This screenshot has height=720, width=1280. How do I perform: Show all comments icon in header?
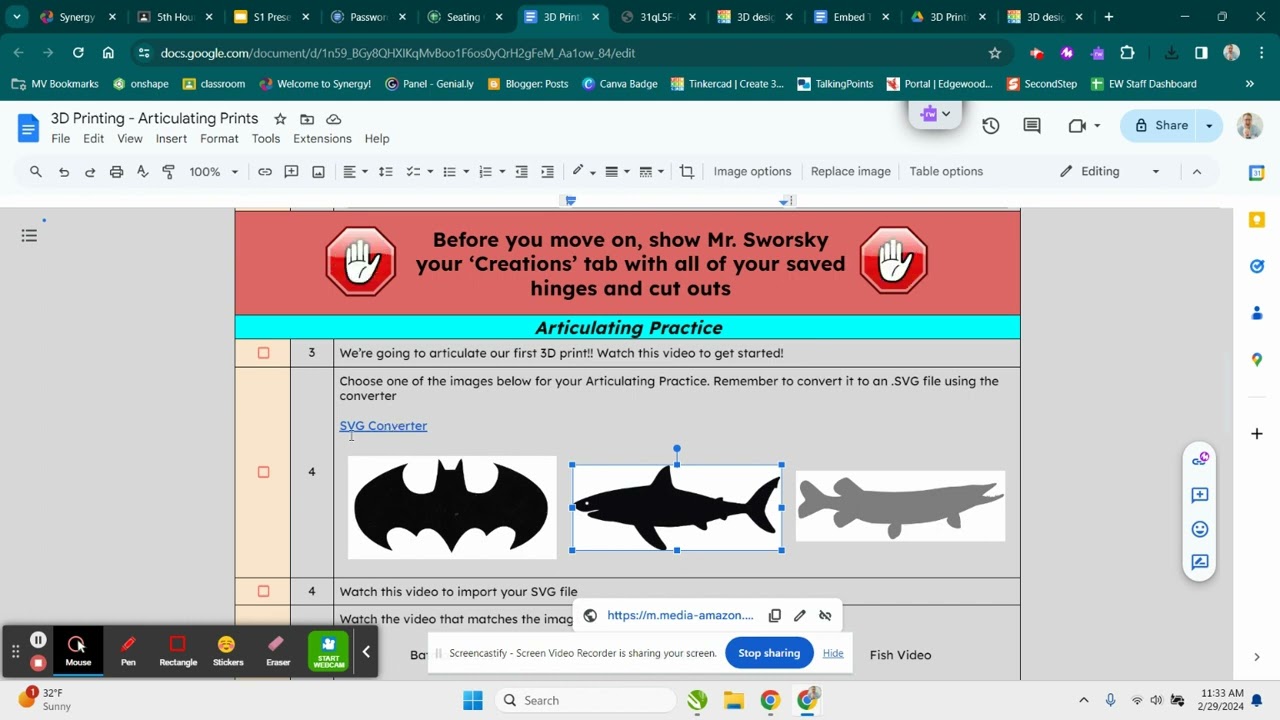[1032, 125]
